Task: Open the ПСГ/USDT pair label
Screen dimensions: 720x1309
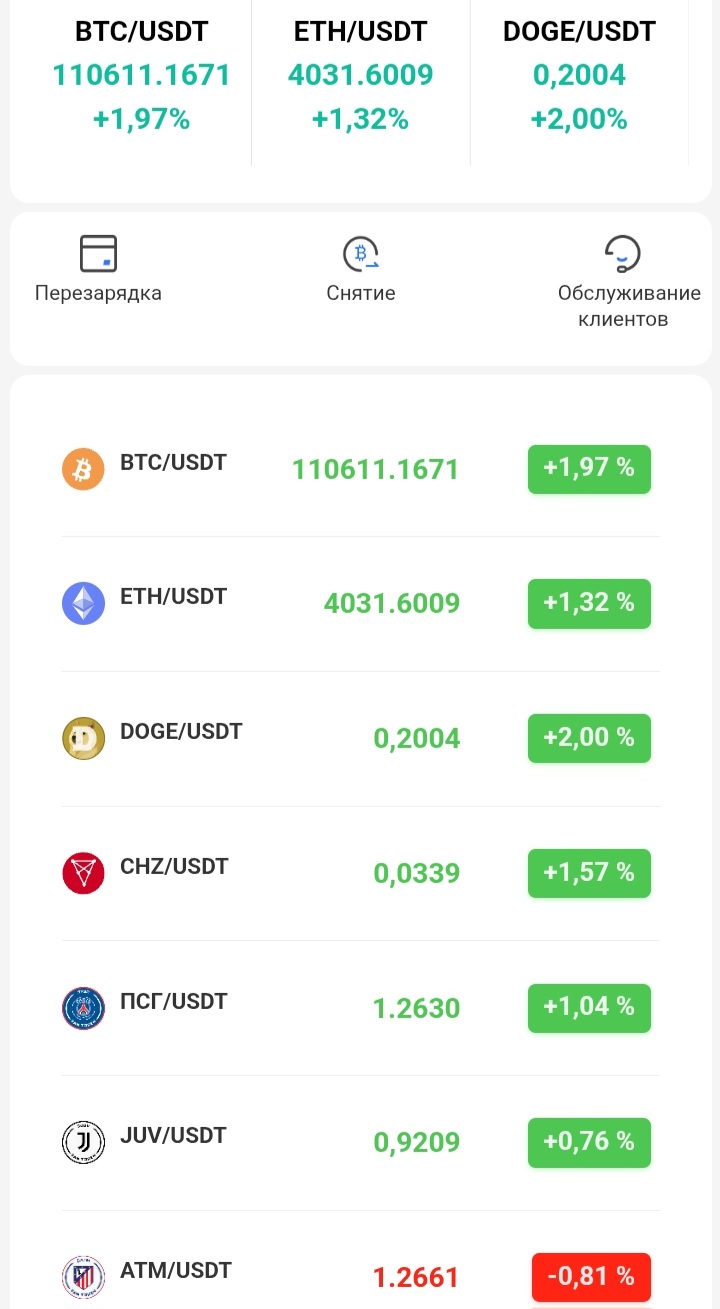Action: point(173,1001)
